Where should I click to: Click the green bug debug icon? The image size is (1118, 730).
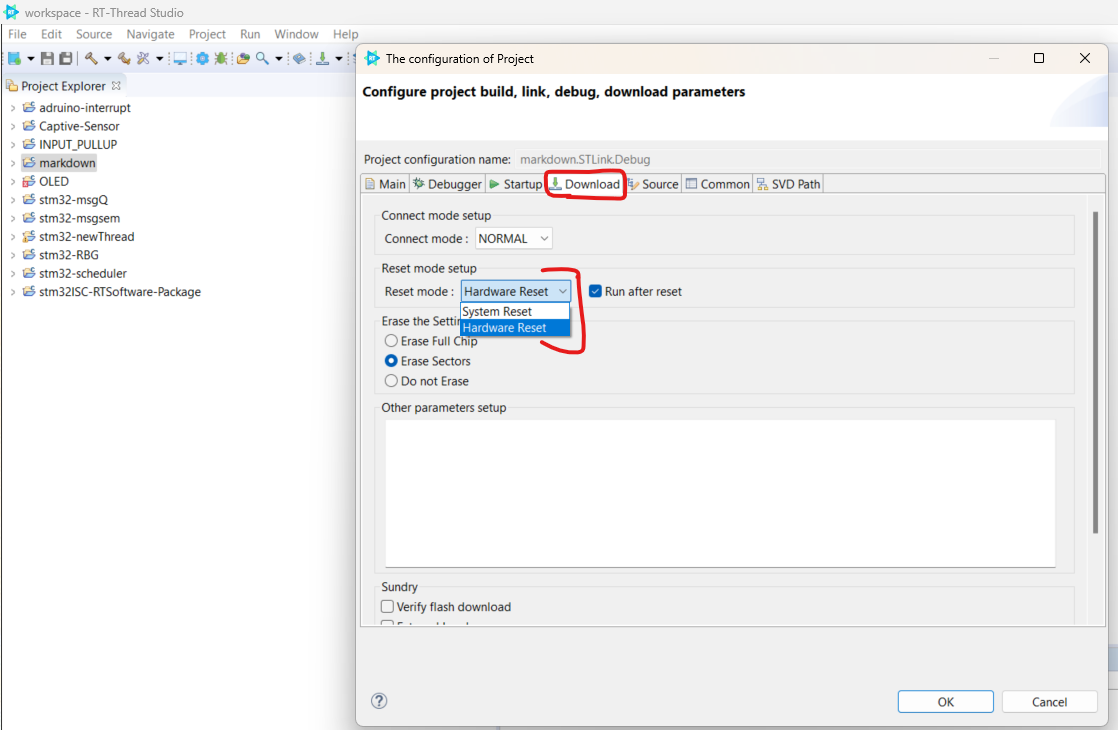(221, 59)
